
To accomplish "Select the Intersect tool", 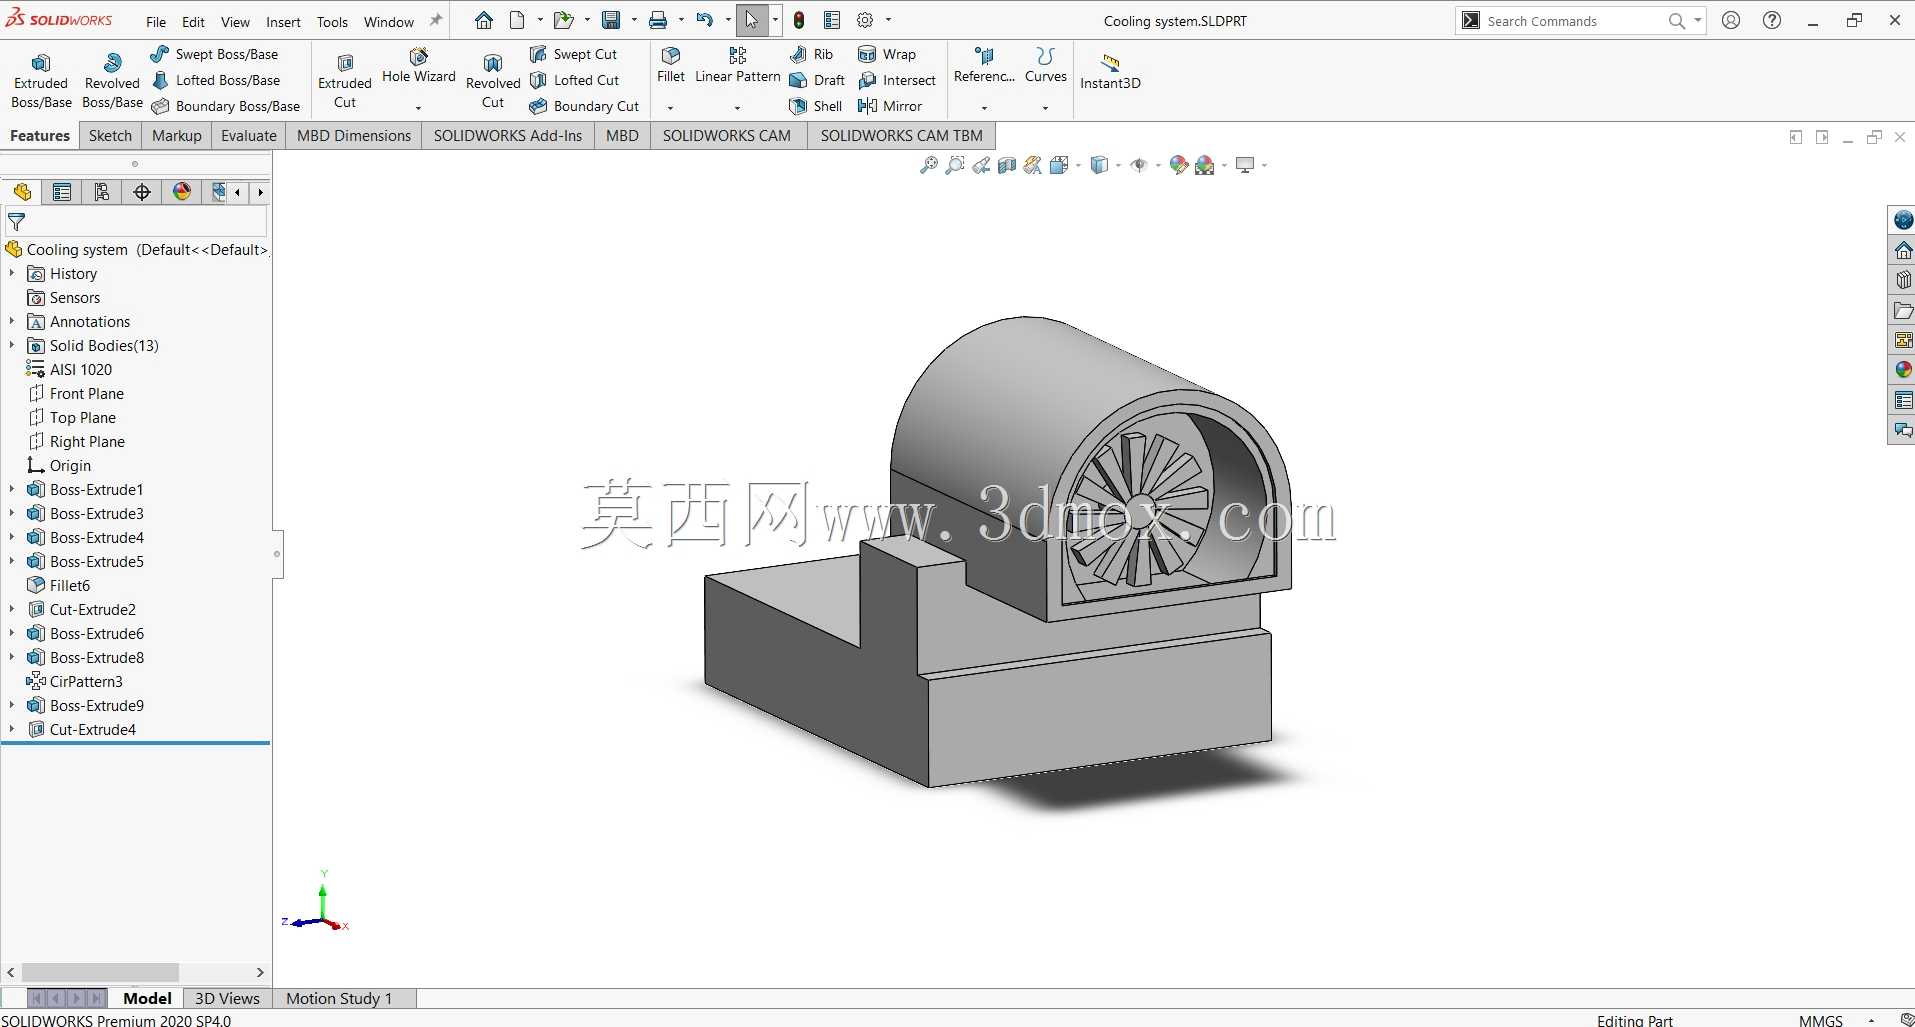I will (x=897, y=80).
